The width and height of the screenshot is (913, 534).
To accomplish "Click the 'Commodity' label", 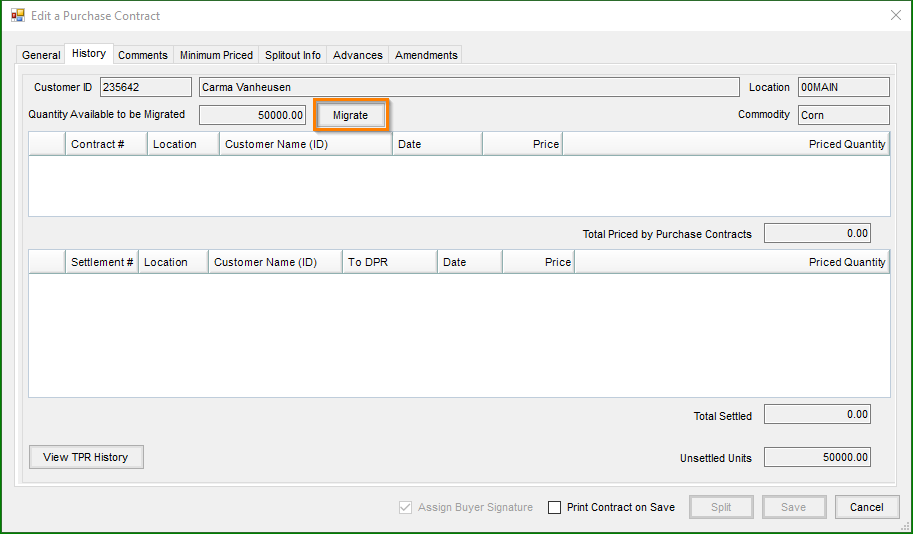I will coord(764,115).
